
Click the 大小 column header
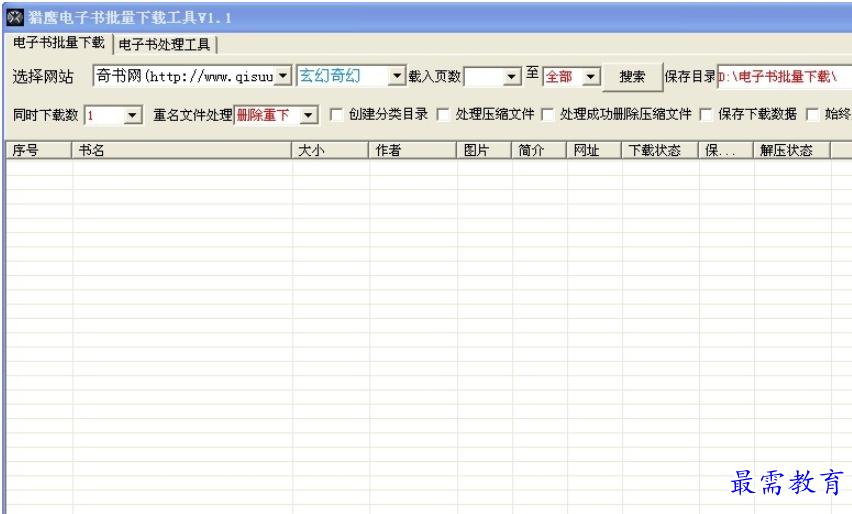click(330, 151)
